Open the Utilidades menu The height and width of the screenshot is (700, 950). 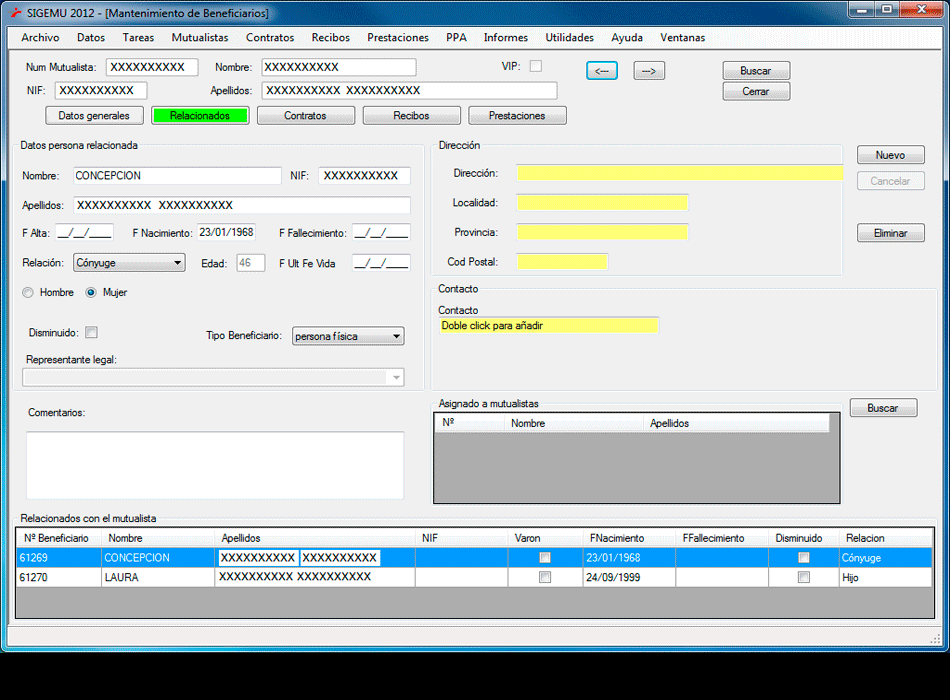pyautogui.click(x=570, y=38)
